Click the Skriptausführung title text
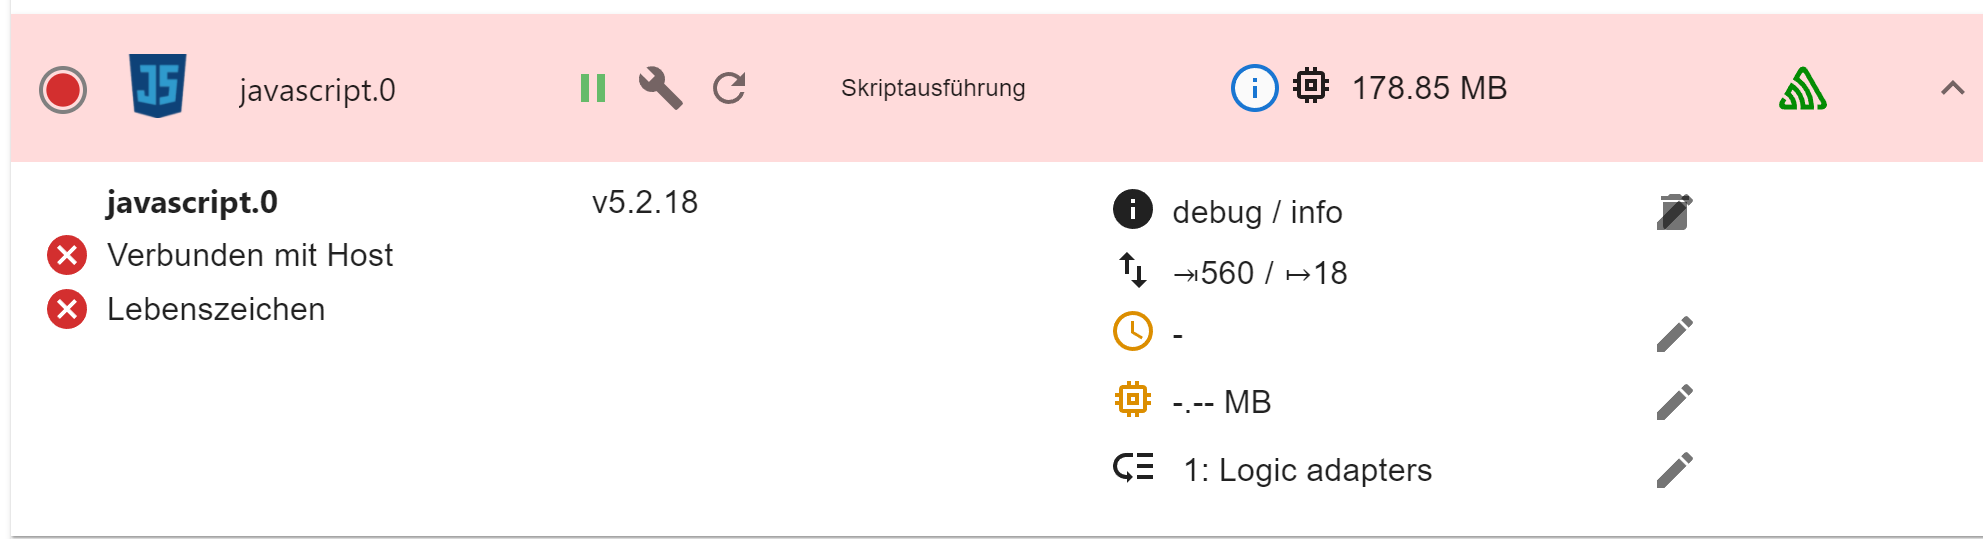Viewport: 1983px width, 539px height. (x=932, y=88)
